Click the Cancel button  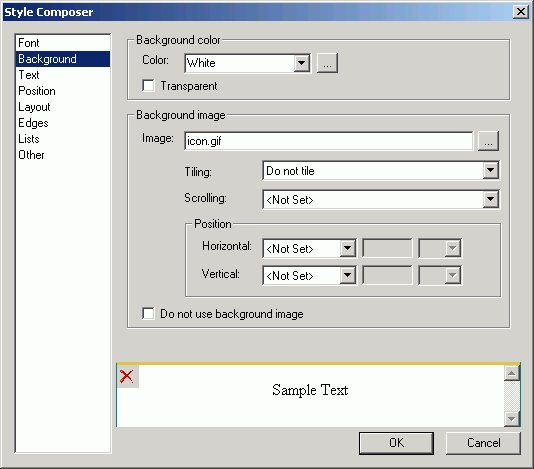pyautogui.click(x=483, y=443)
